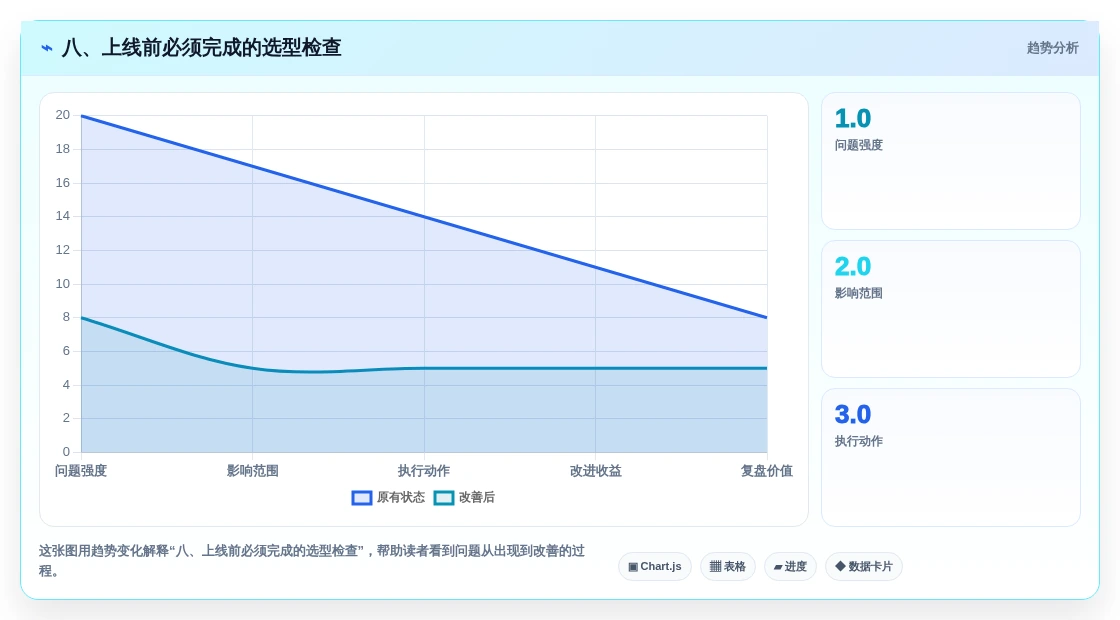
Task: Click the grid icon on 表格 chip
Action: coord(715,566)
